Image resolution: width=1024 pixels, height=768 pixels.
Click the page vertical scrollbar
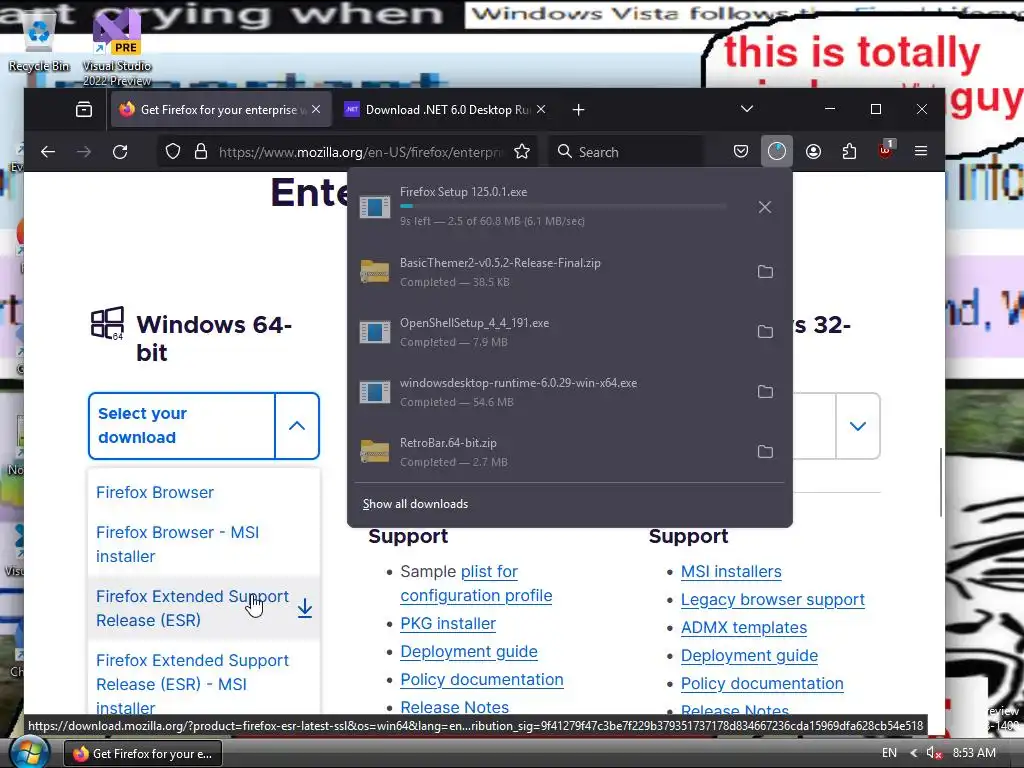(x=940, y=483)
